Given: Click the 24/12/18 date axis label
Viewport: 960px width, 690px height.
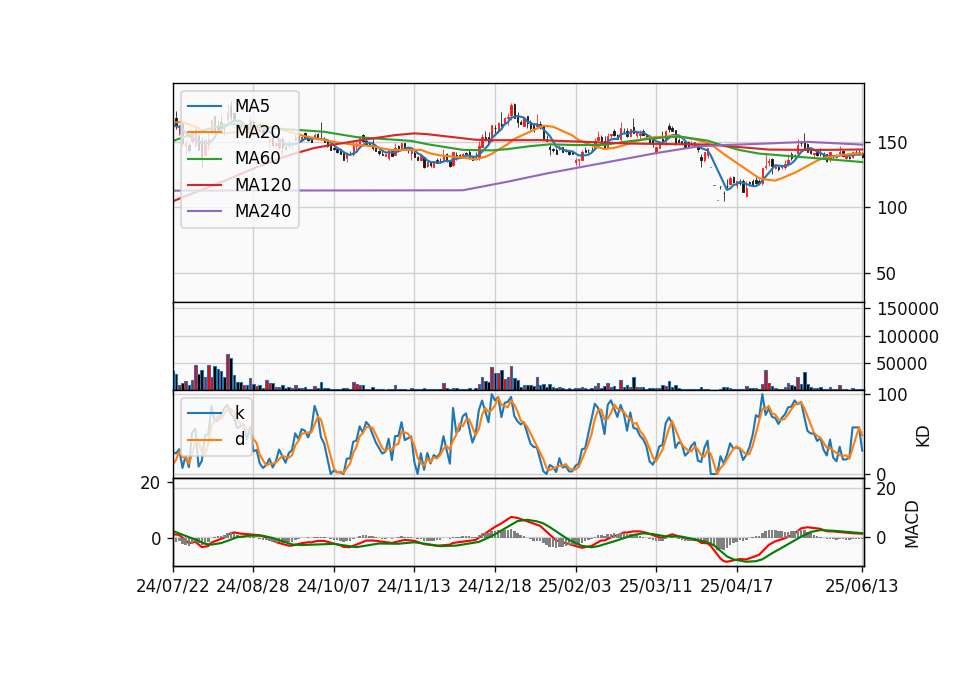Looking at the screenshot, I should 495,586.
